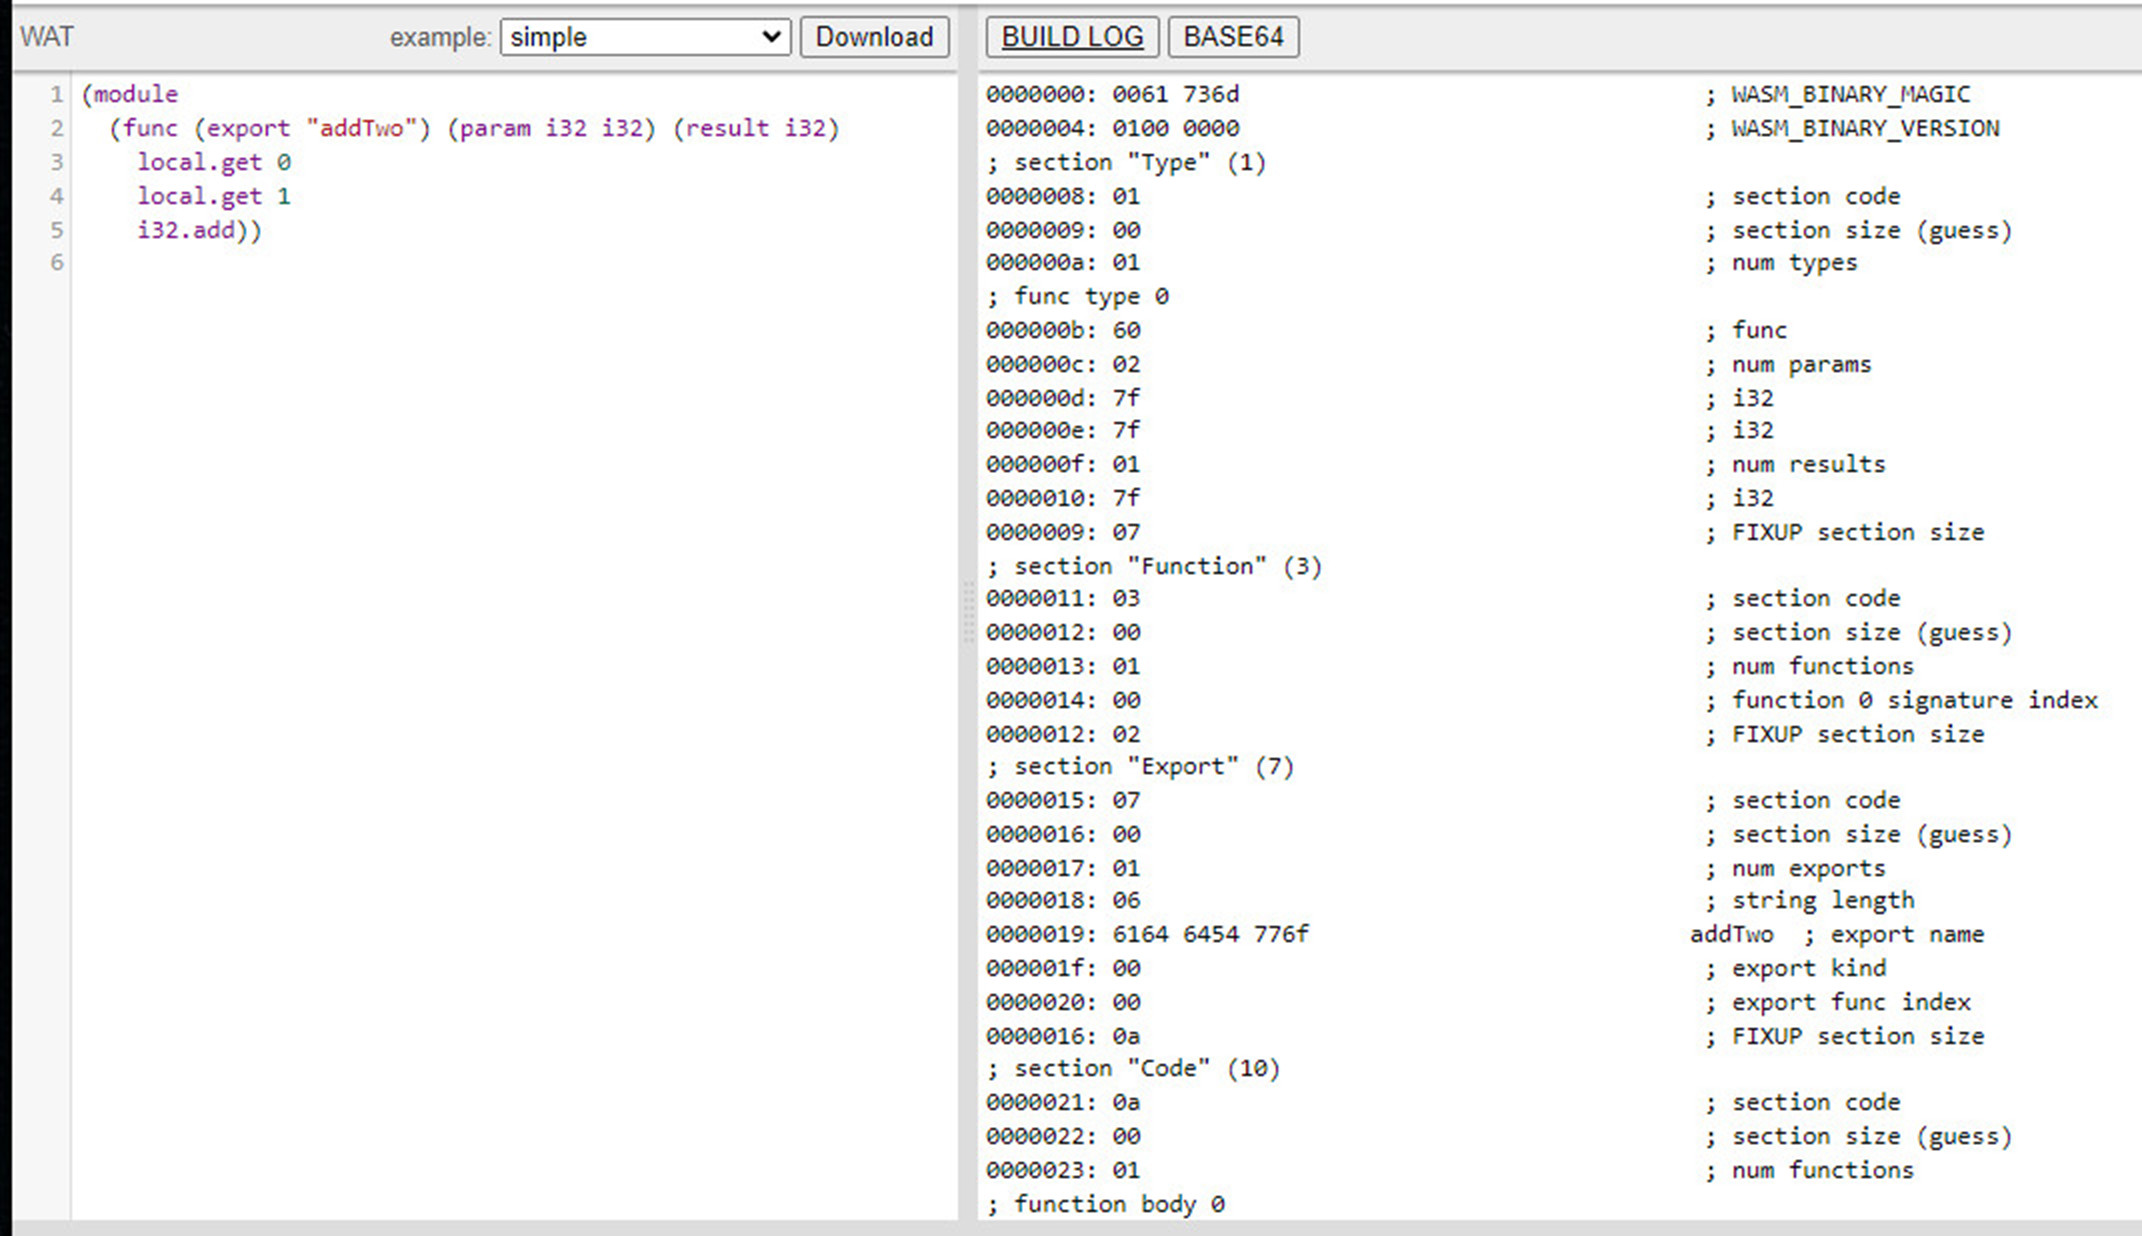Click the 000000b: 60 log line
2142x1236 pixels.
(x=1064, y=331)
